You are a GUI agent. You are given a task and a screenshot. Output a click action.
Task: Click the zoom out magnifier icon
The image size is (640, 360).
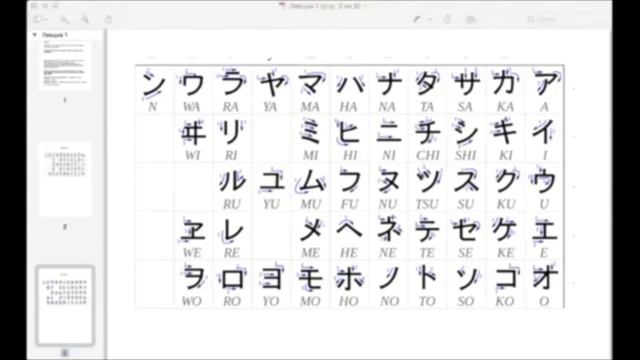coord(64,19)
